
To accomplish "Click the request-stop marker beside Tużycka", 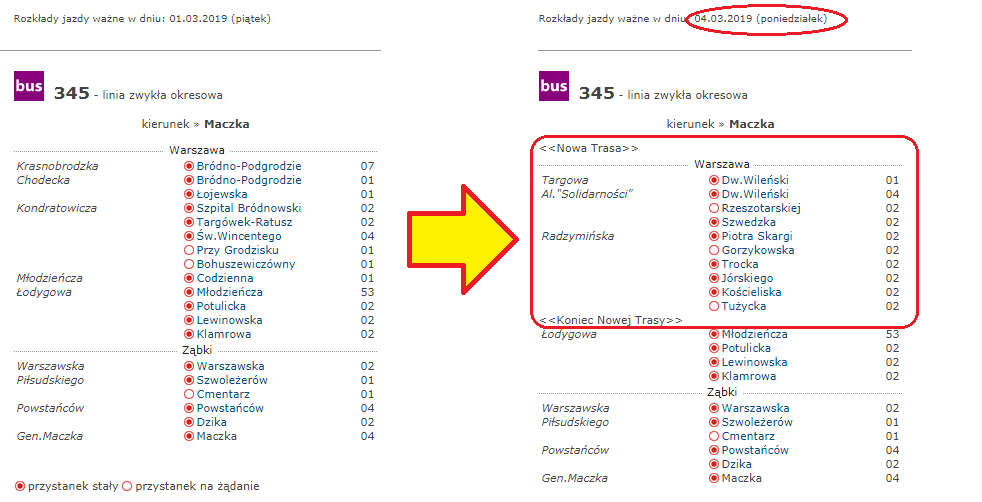I will coord(714,306).
